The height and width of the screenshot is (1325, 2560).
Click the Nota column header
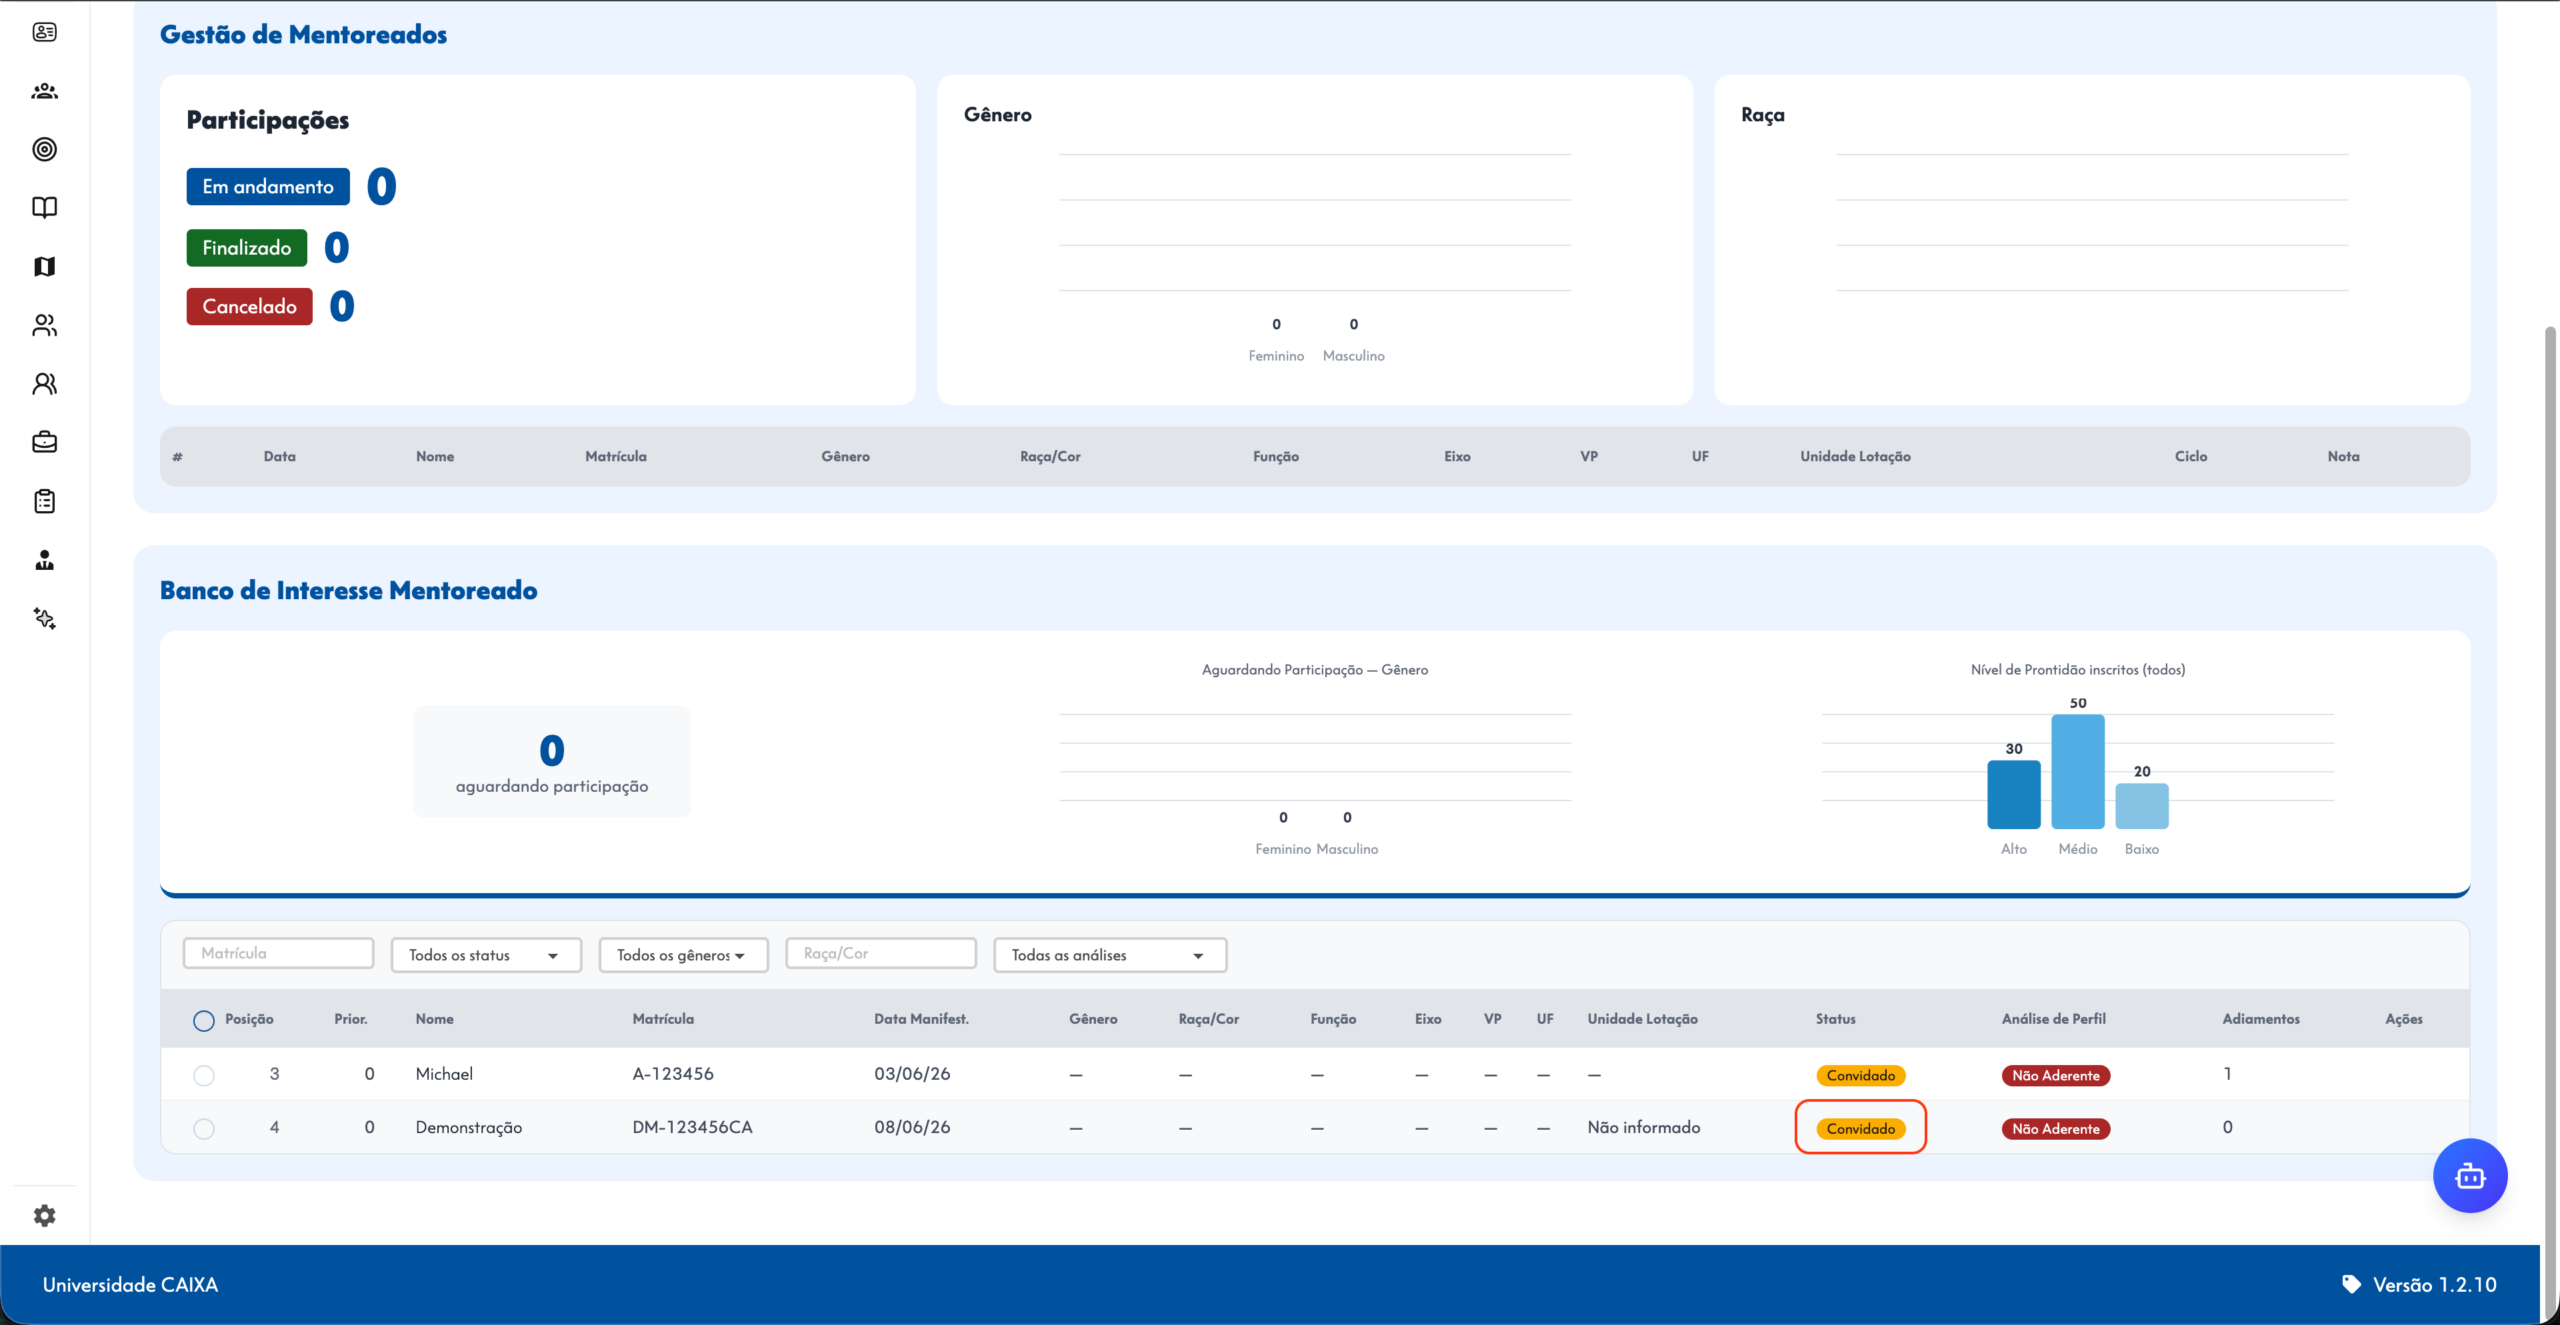[x=2343, y=456]
